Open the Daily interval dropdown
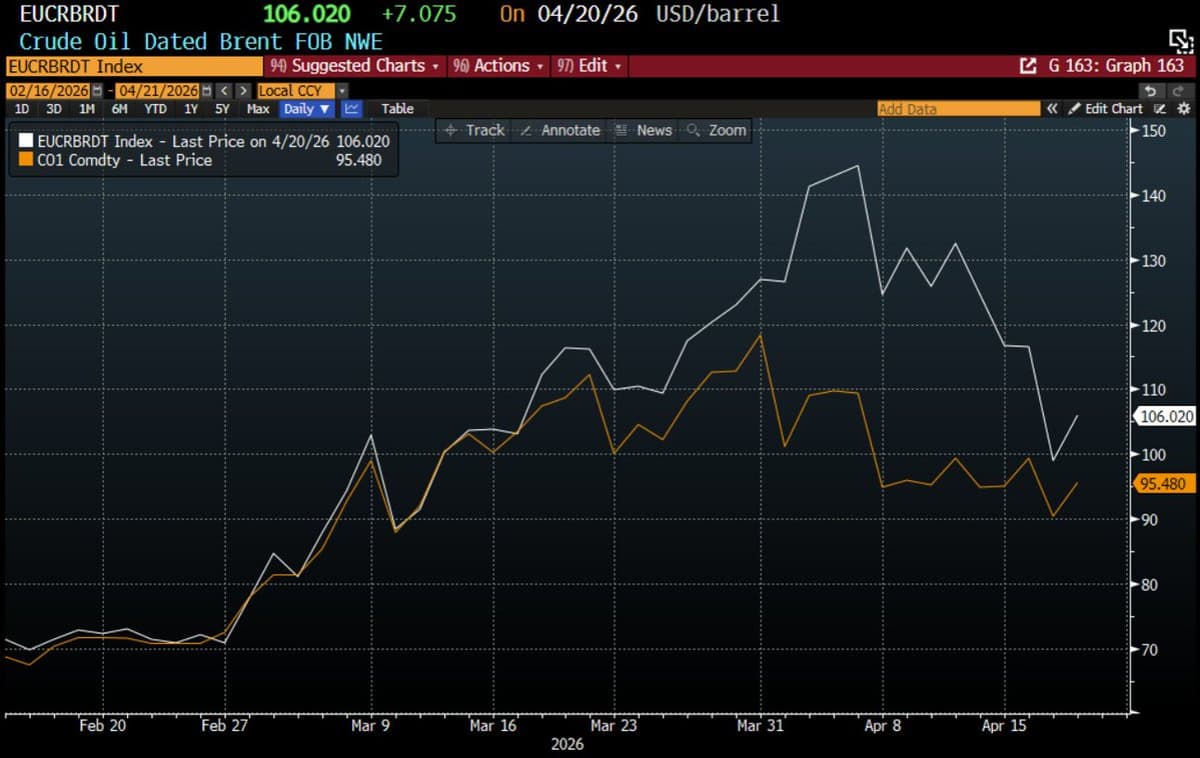1200x758 pixels. pyautogui.click(x=305, y=108)
